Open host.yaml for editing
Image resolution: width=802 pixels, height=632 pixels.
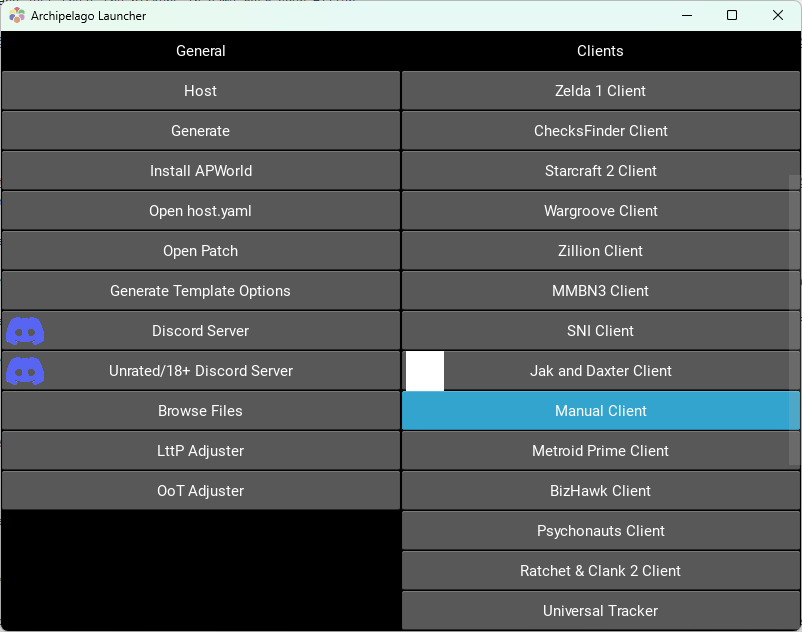[x=200, y=210]
